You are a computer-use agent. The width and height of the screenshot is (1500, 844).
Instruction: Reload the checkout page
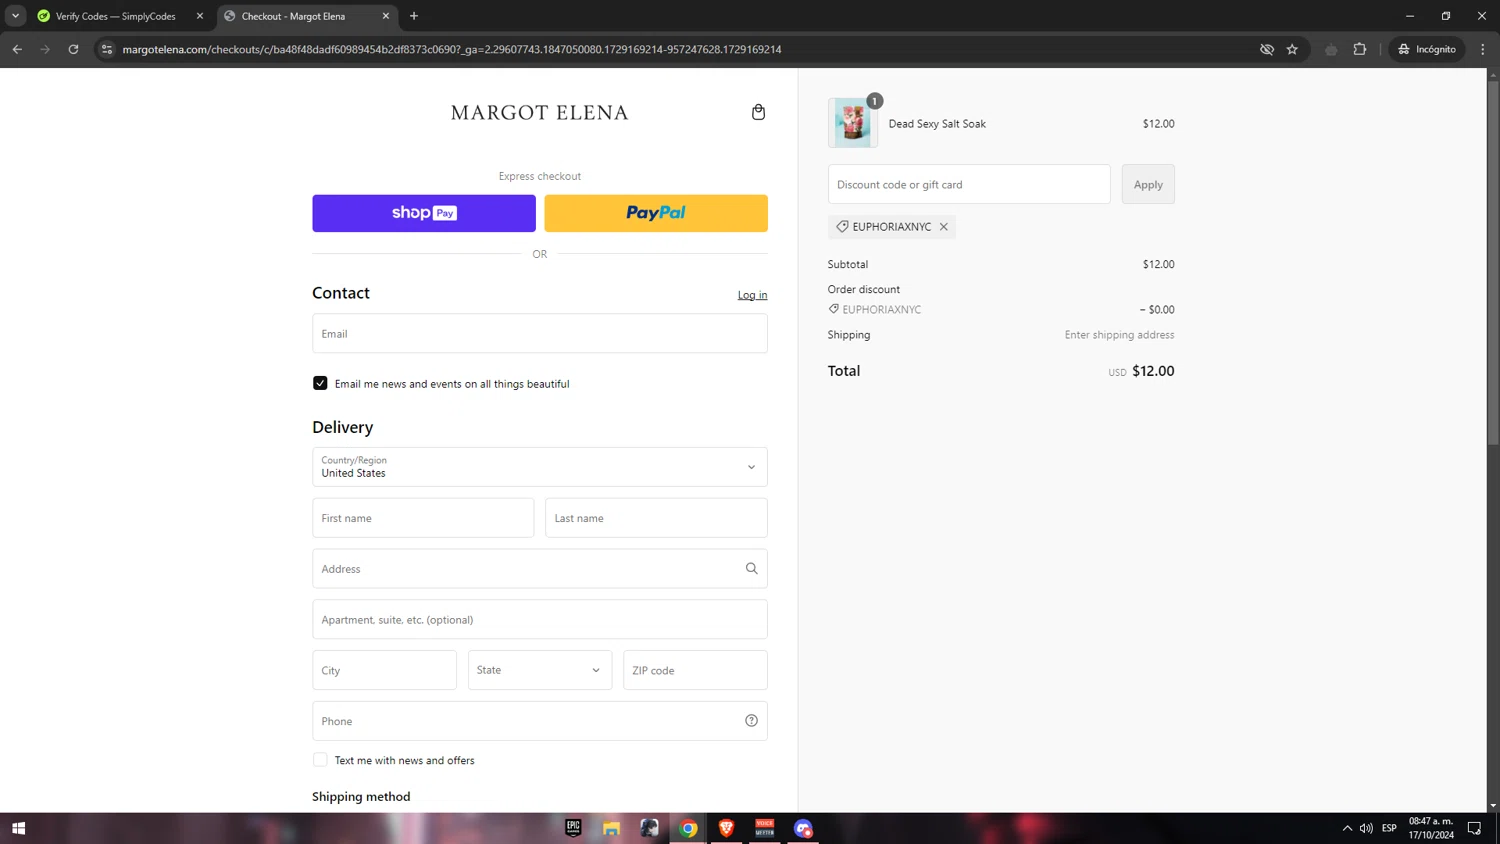coord(73,49)
